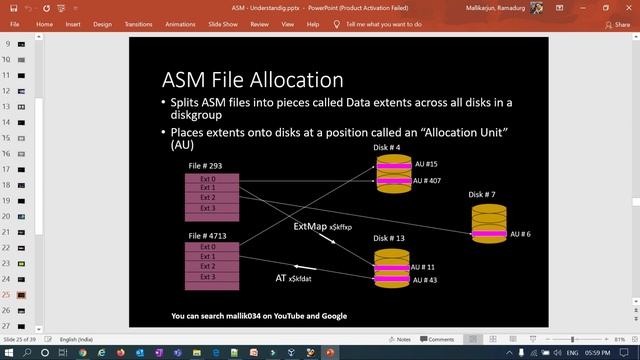Viewport: 640px width, 360px height.
Task: Open Ribbon Display Options icon
Action: (559, 8)
